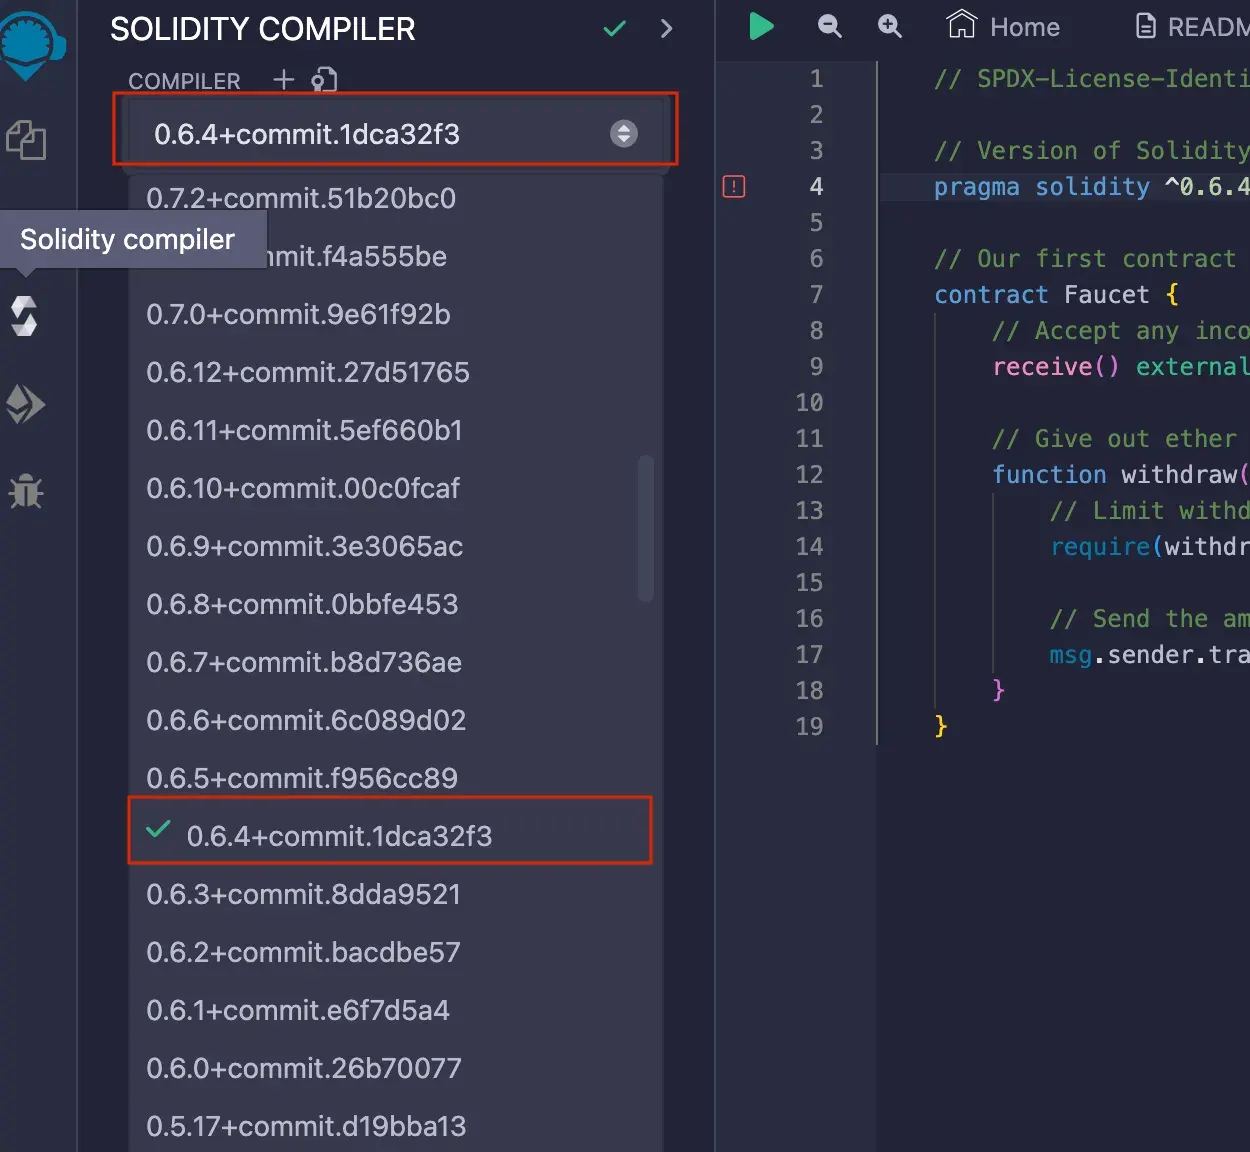Select compiler 0.6.10+commit.00c0fcaf
Screen dimensions: 1250x1152
tap(395, 488)
